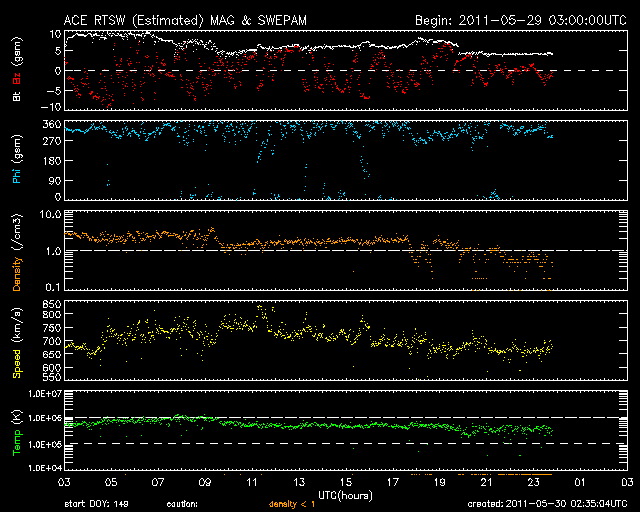This screenshot has height=512, width=640.
Task: Click the 'Phi (gsm)' axis label
Action: tap(17, 160)
